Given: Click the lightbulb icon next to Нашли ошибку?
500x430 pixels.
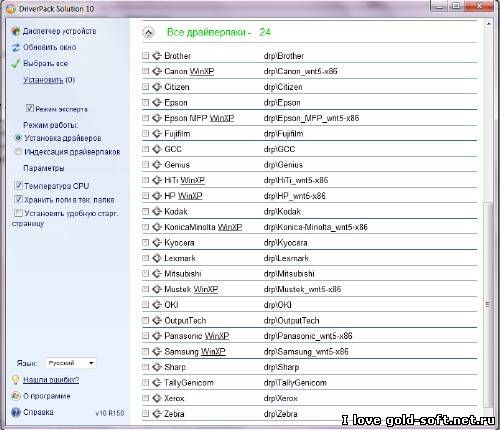Looking at the screenshot, I should pyautogui.click(x=15, y=380).
